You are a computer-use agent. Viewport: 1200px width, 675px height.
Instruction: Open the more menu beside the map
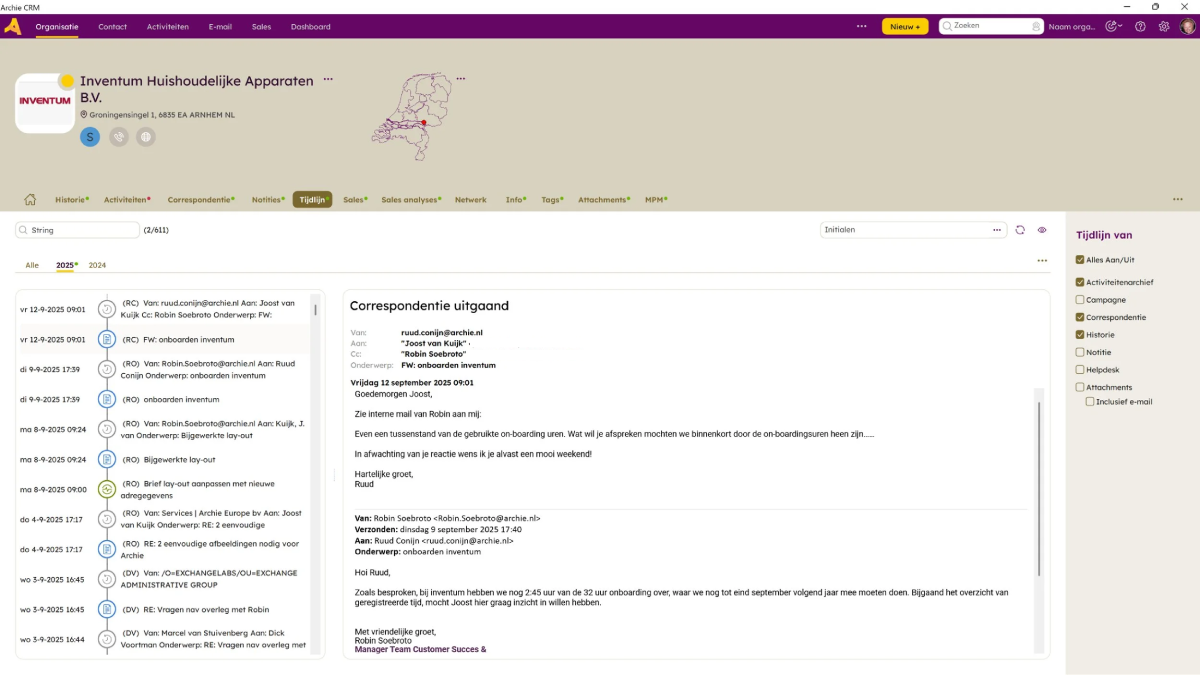(x=460, y=78)
